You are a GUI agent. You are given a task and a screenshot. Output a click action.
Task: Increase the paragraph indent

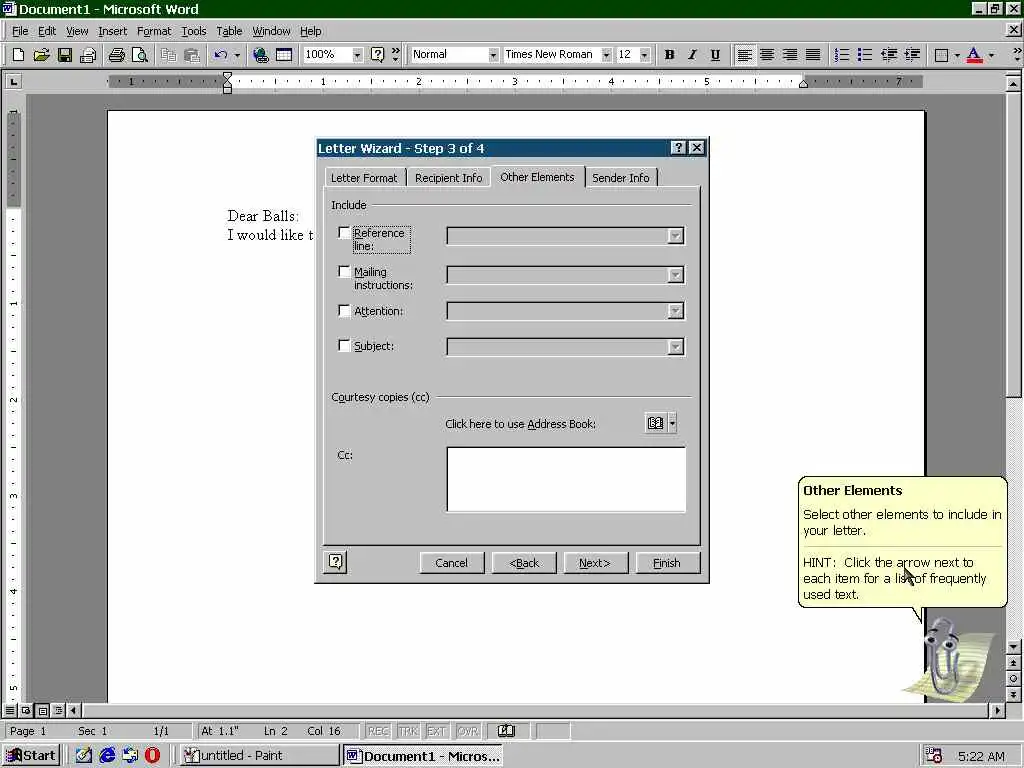coord(912,55)
